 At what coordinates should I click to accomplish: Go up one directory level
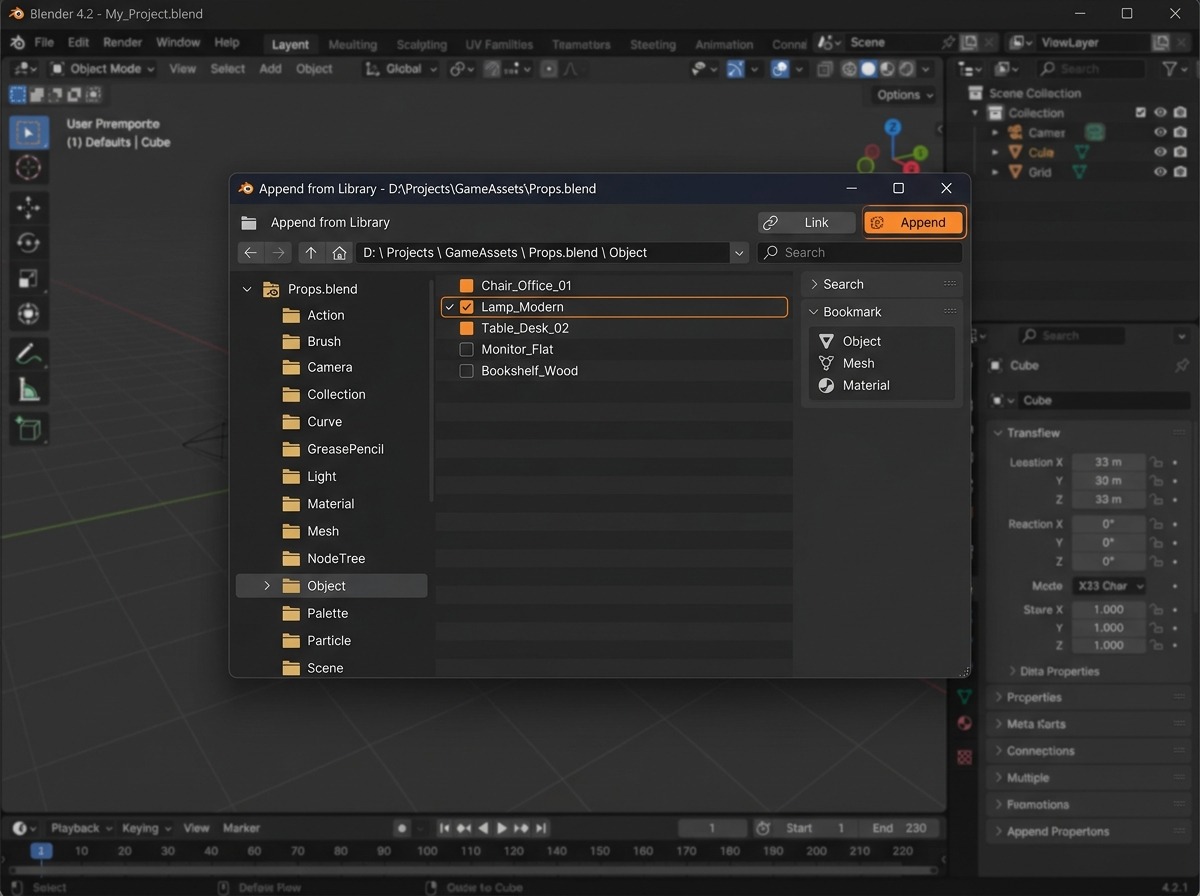(x=311, y=253)
